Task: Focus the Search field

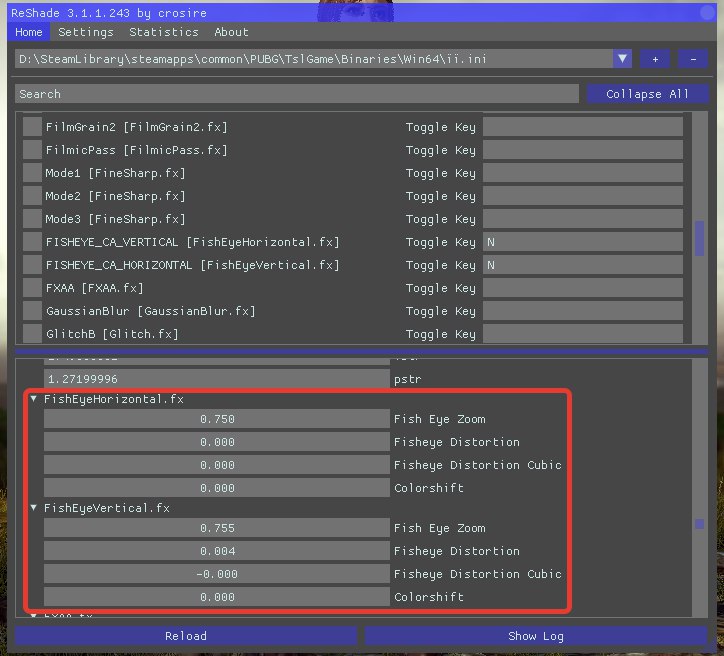Action: click(296, 94)
